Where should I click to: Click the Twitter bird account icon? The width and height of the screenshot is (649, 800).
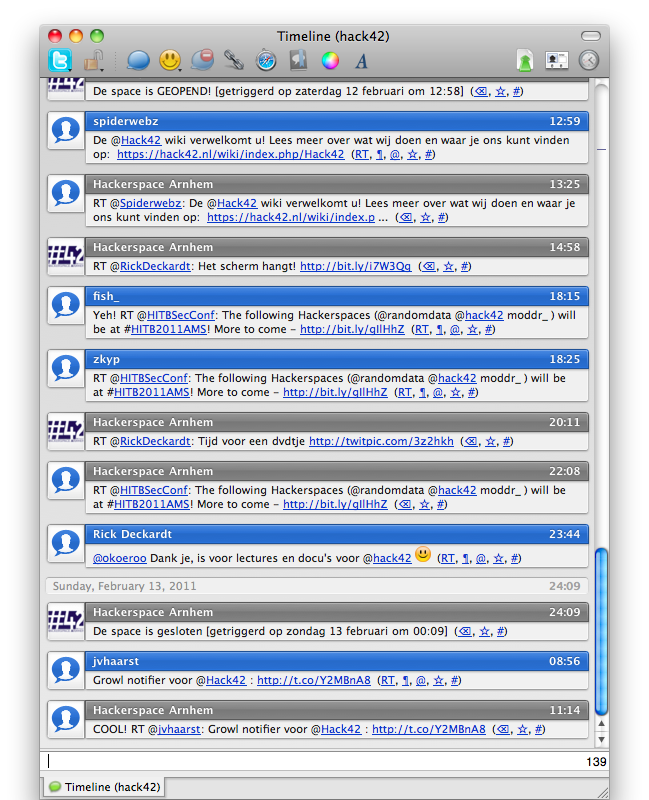(x=60, y=61)
